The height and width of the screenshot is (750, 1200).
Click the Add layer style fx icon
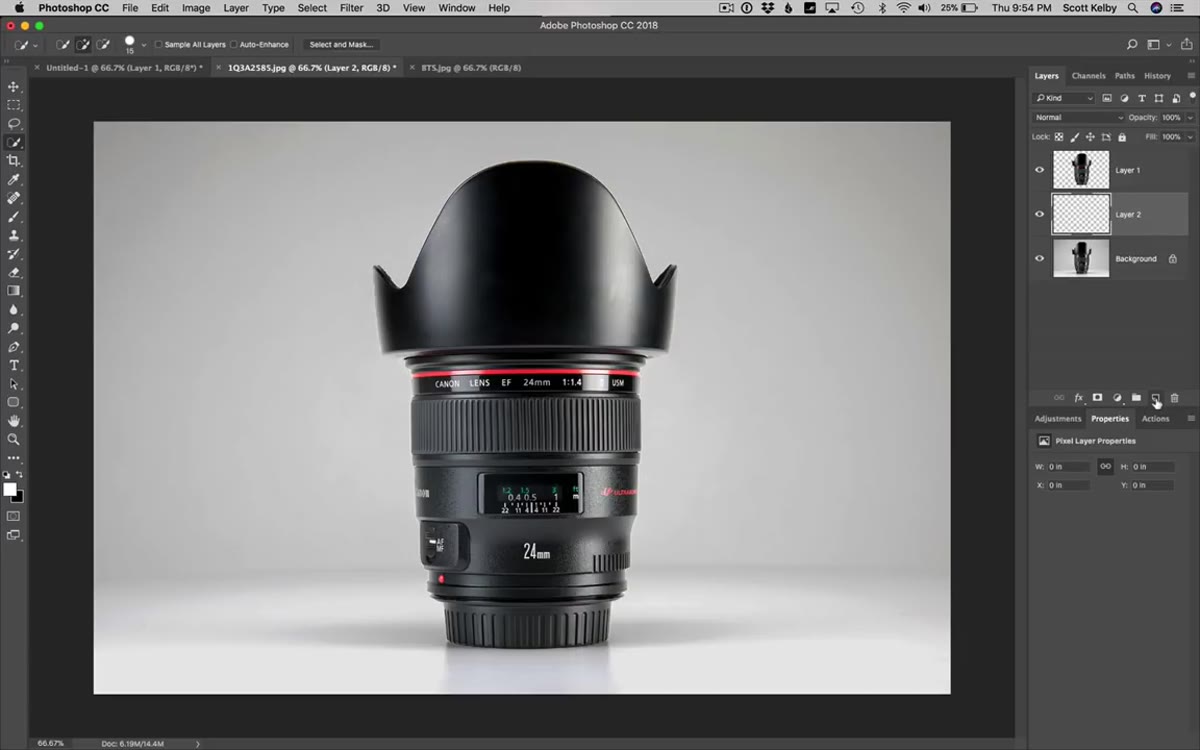pyautogui.click(x=1078, y=398)
